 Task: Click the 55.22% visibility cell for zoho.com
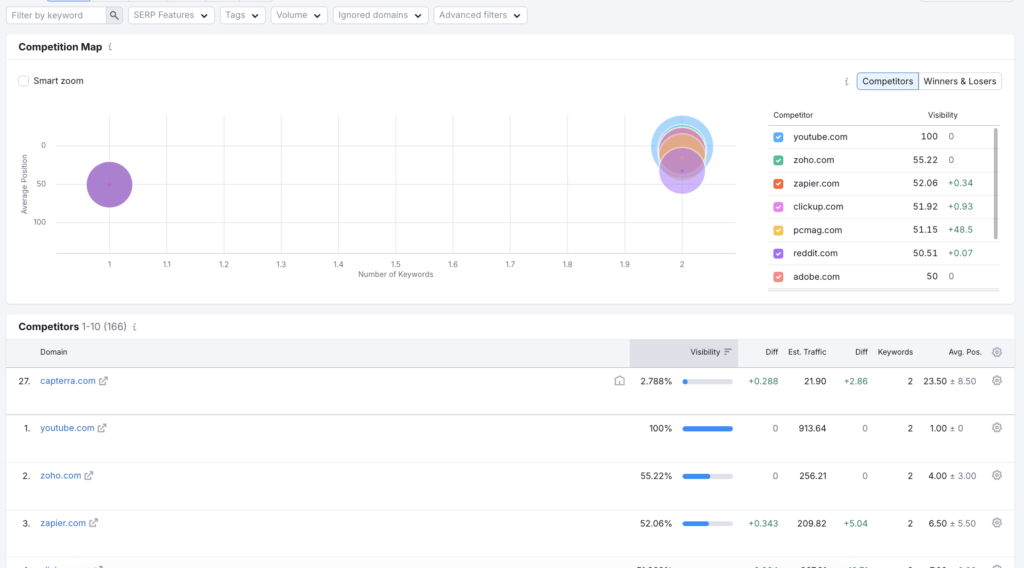click(656, 476)
